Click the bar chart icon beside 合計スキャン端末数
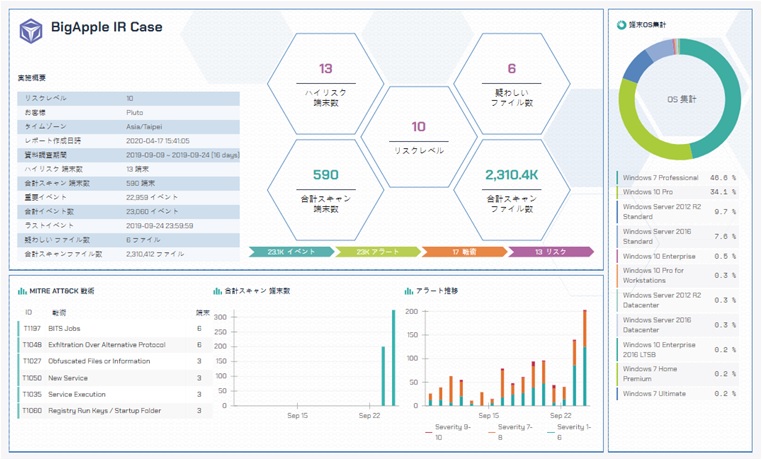The height and width of the screenshot is (460, 762). coord(218,291)
